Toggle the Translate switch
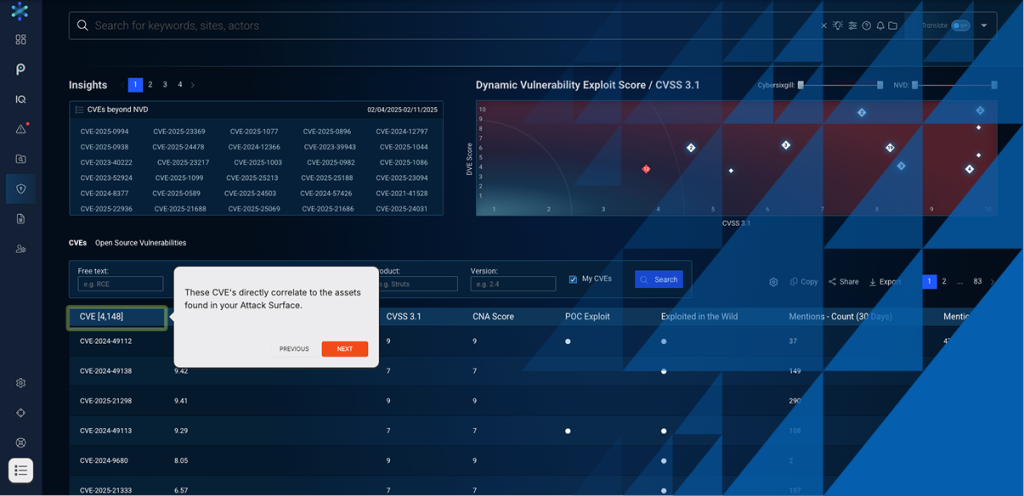1024x496 pixels. pyautogui.click(x=960, y=26)
